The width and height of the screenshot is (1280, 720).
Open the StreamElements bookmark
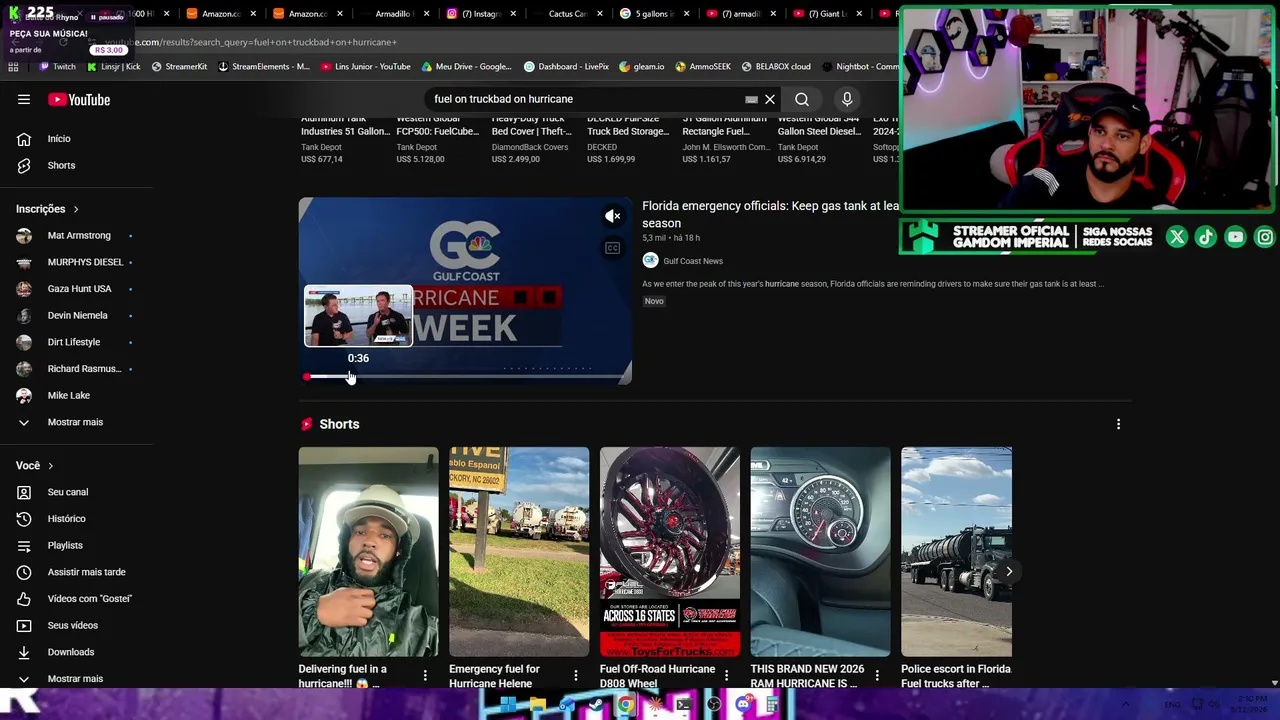[x=263, y=67]
